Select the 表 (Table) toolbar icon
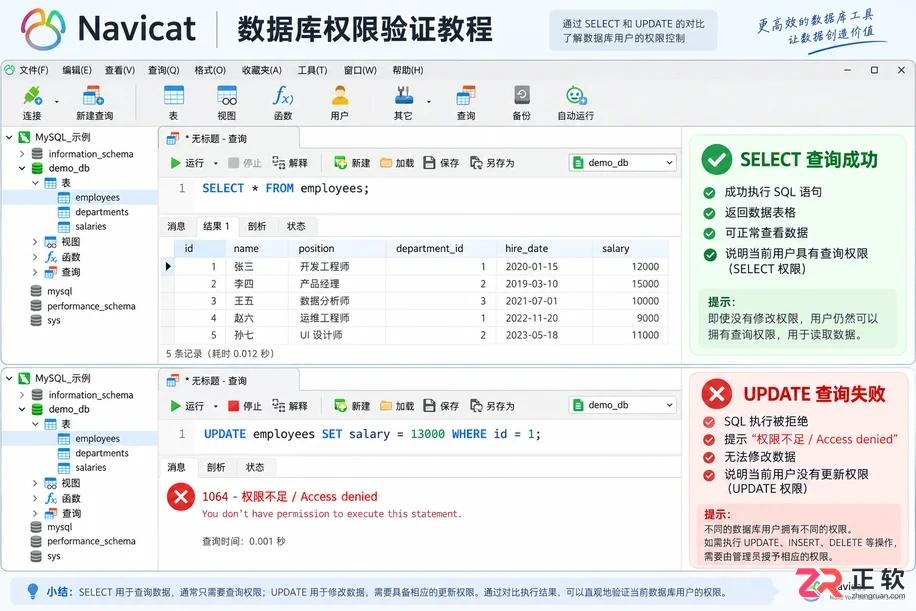916x611 pixels. click(174, 103)
